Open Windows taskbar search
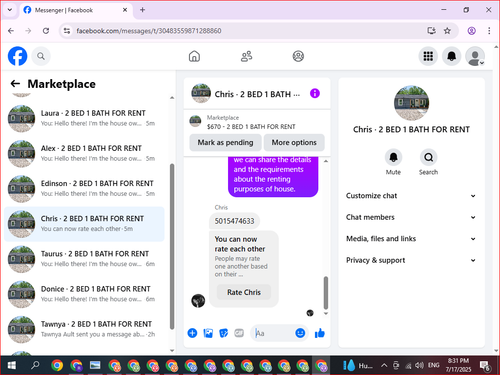Screen dimensions: 500x375 point(35,366)
